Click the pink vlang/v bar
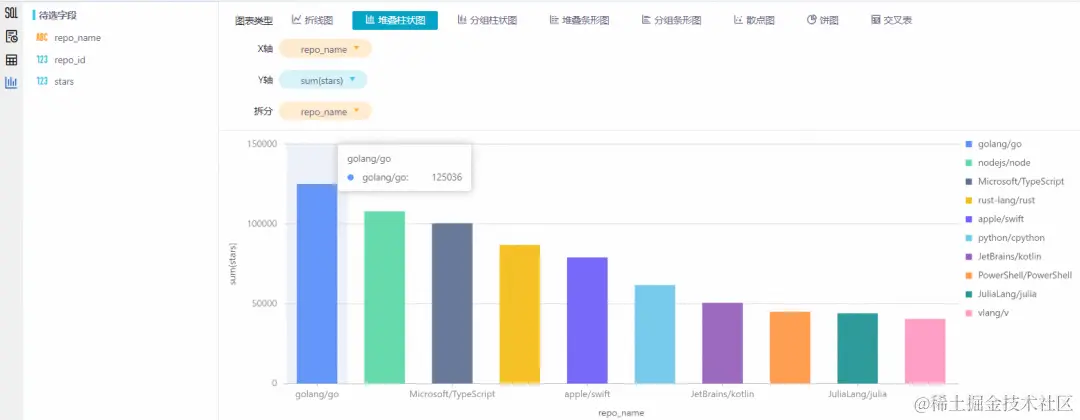 925,351
